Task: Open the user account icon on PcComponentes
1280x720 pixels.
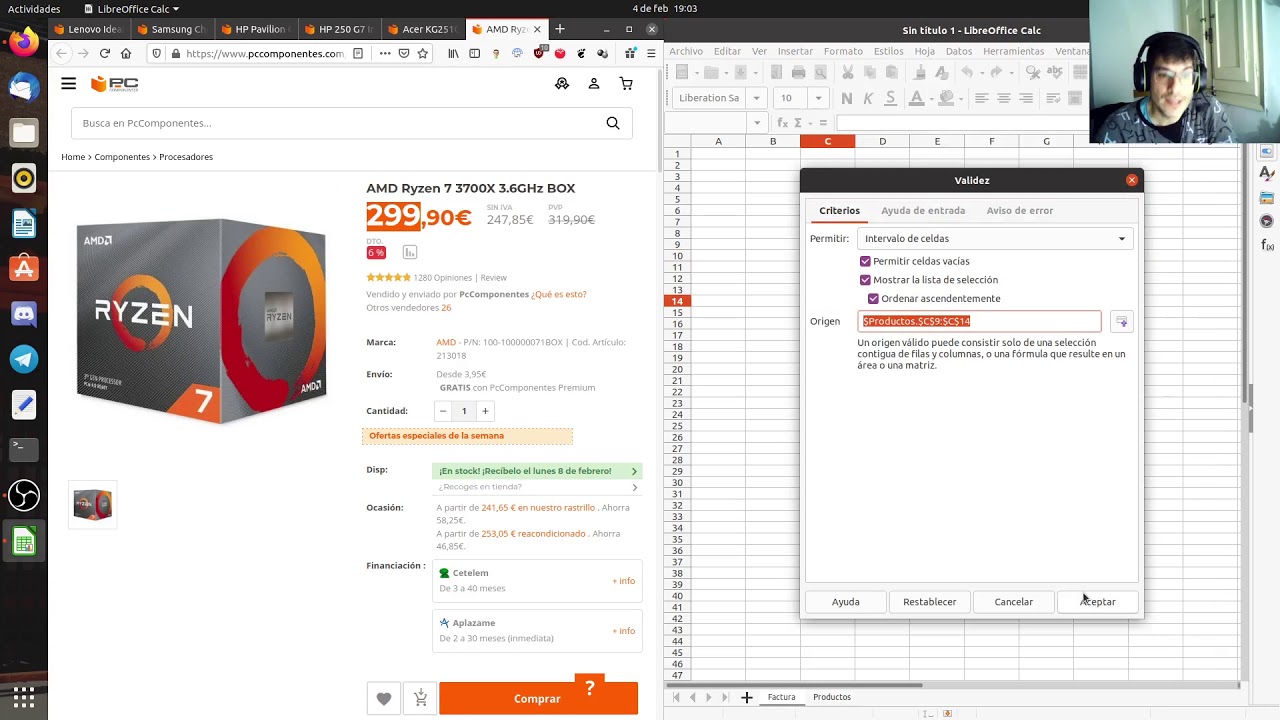Action: (x=594, y=84)
